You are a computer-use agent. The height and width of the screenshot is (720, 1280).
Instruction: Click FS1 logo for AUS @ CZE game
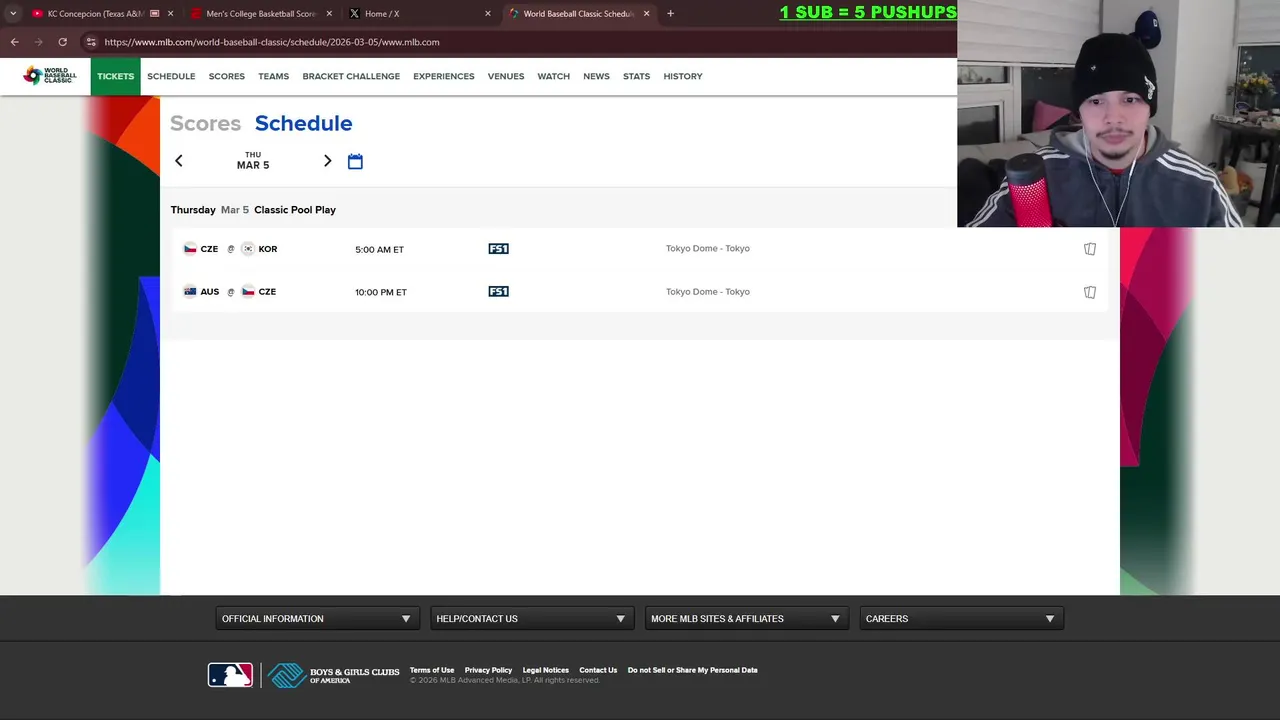coord(498,292)
